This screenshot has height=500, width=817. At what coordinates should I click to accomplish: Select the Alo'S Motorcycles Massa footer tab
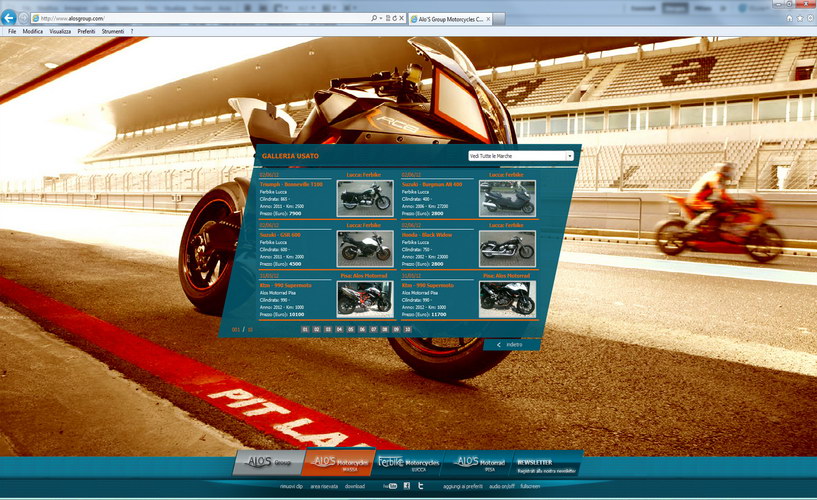(x=339, y=462)
